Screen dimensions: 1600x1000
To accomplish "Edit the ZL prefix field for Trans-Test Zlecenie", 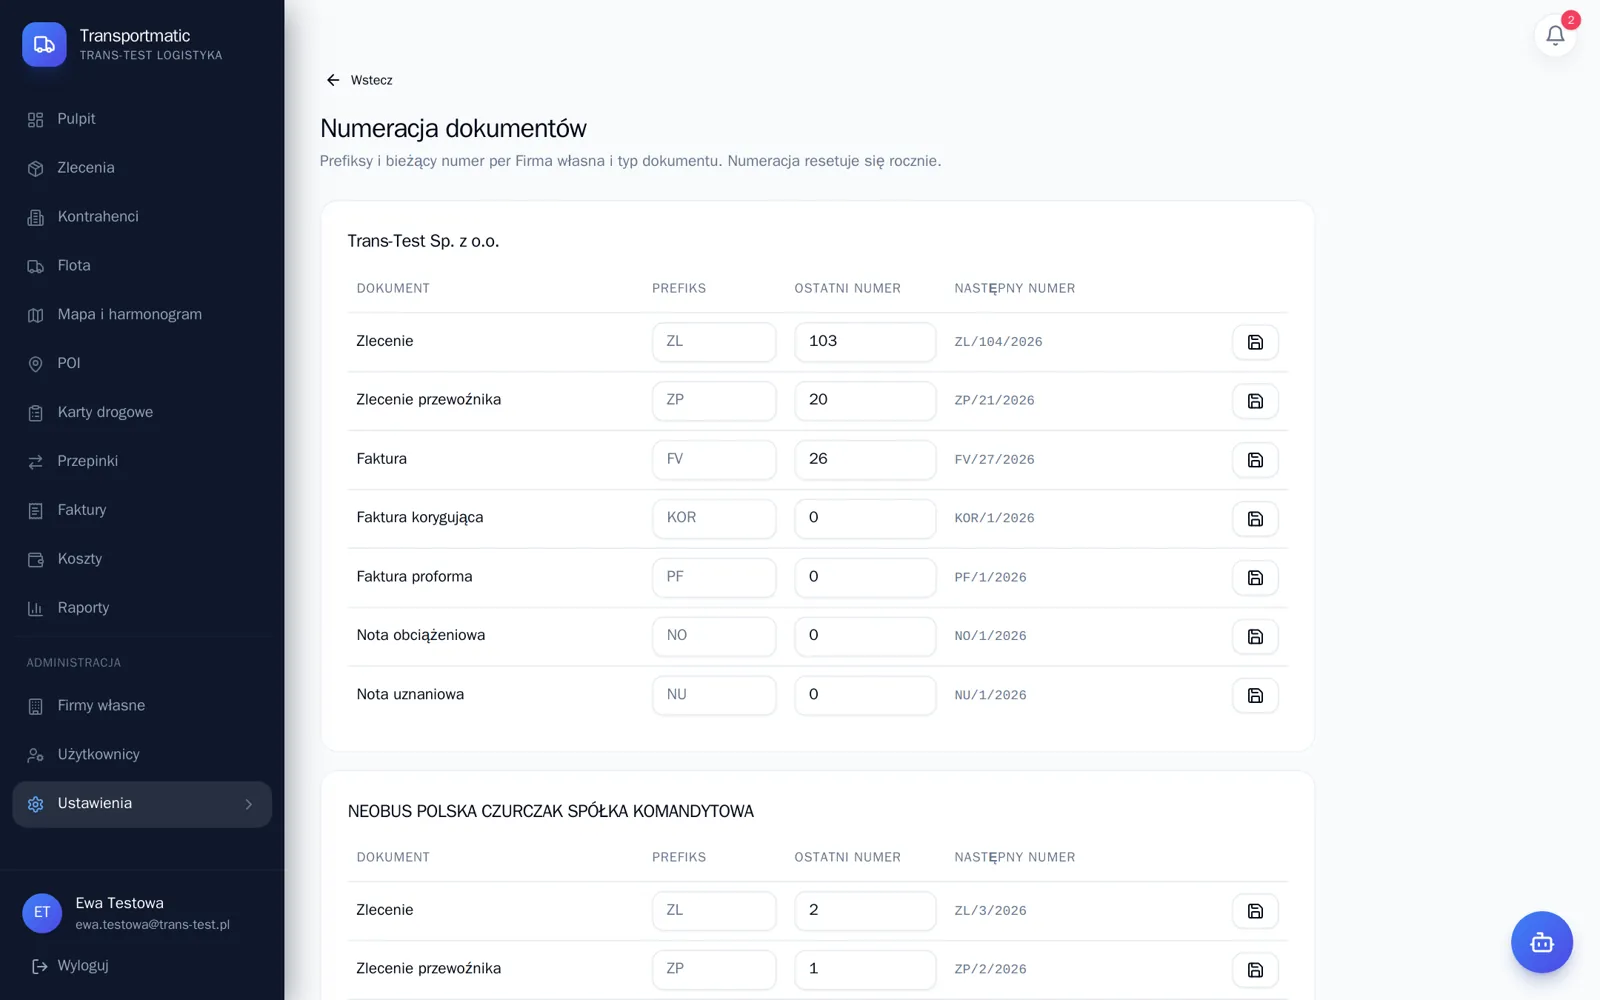I will (714, 342).
